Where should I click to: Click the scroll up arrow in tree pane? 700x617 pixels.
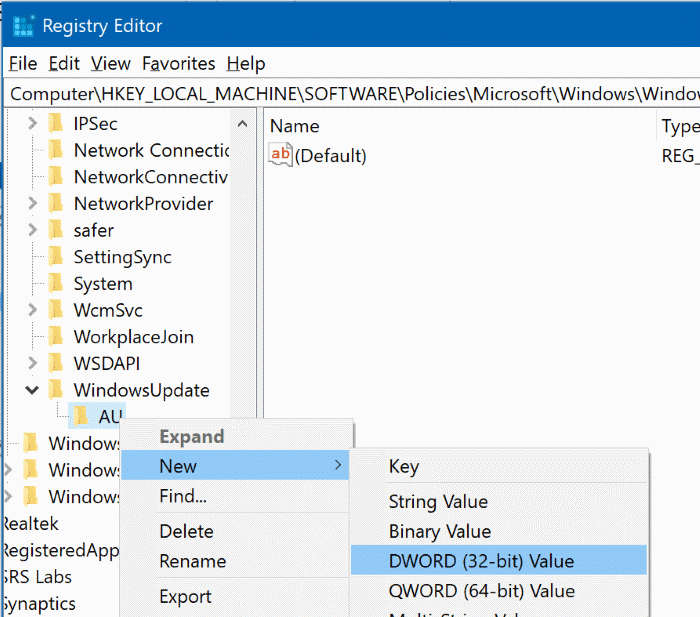242,124
